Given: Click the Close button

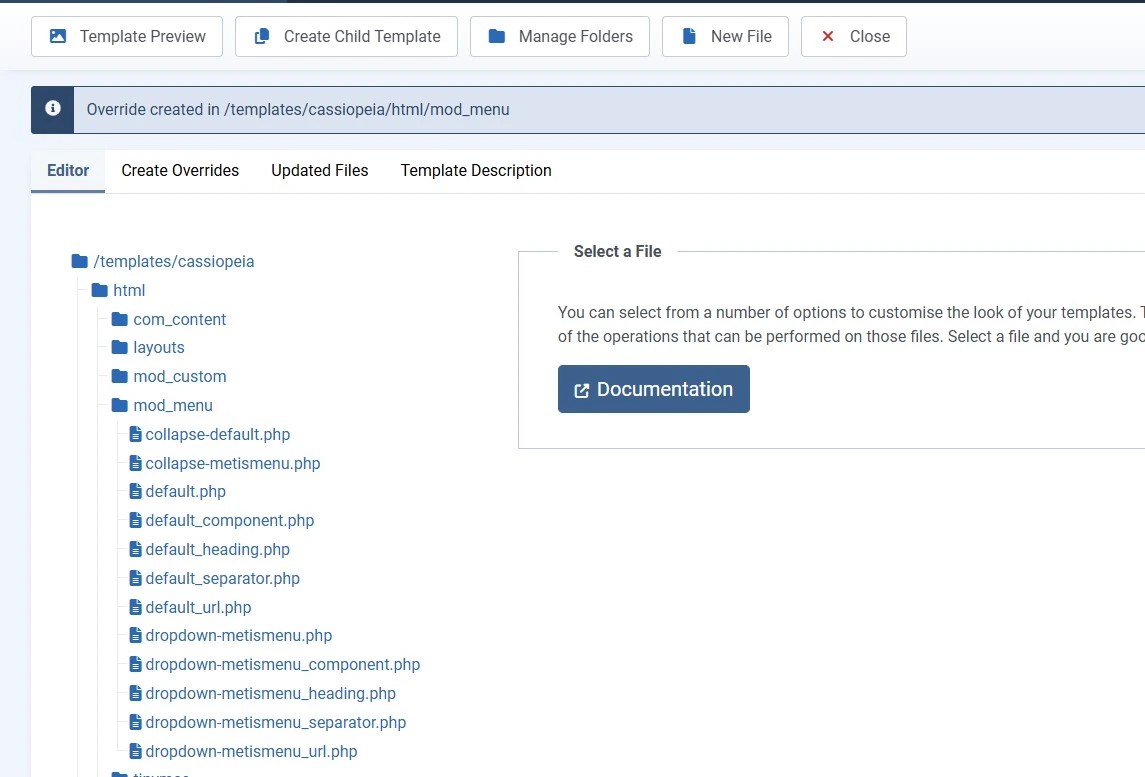Looking at the screenshot, I should pos(854,37).
